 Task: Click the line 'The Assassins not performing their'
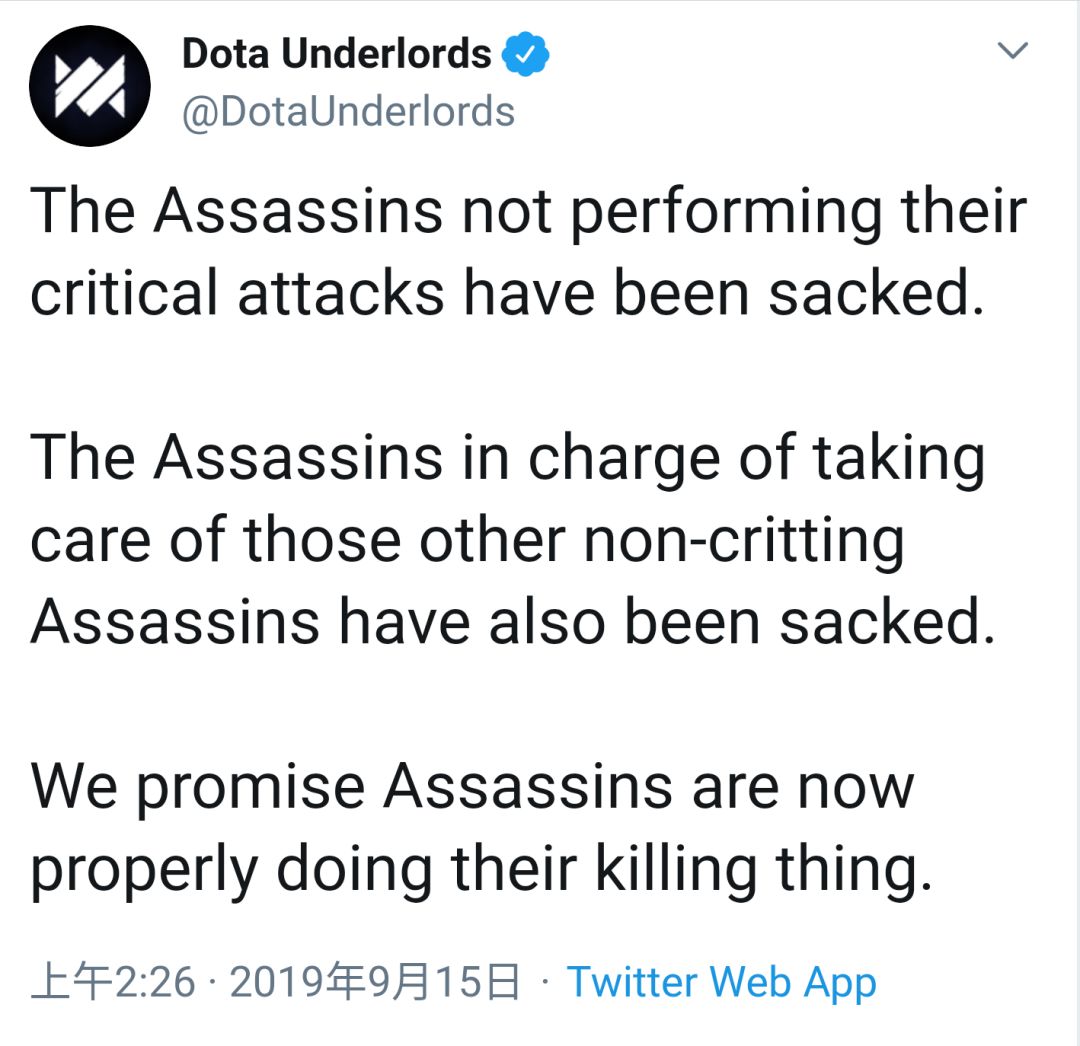pyautogui.click(x=528, y=212)
